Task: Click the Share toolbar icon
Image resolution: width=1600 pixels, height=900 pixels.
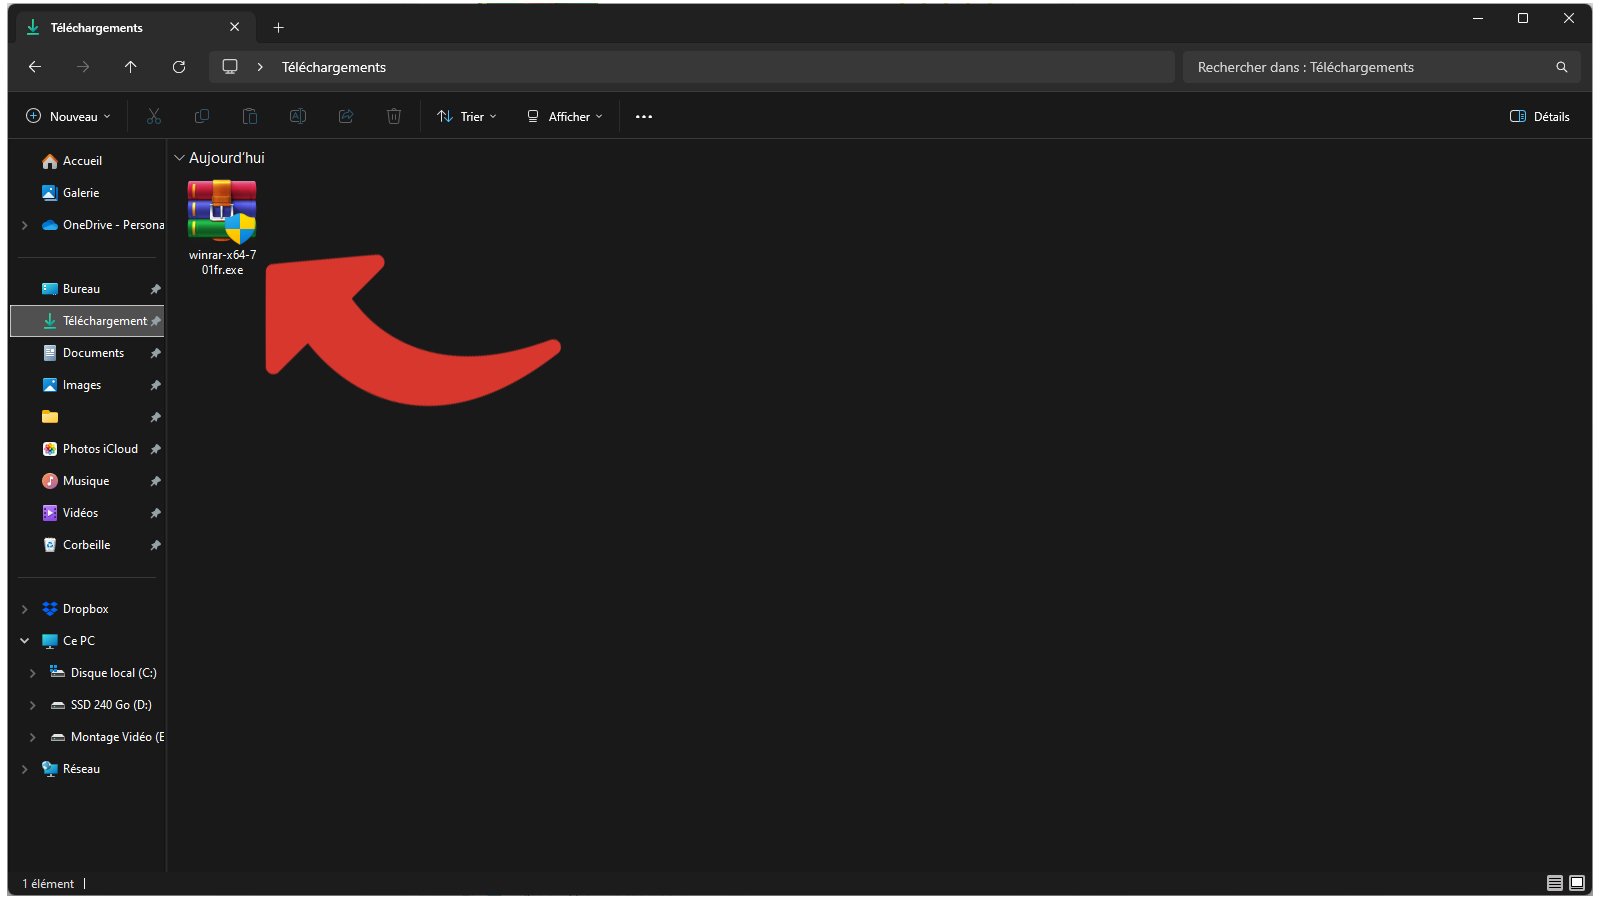Action: click(346, 117)
